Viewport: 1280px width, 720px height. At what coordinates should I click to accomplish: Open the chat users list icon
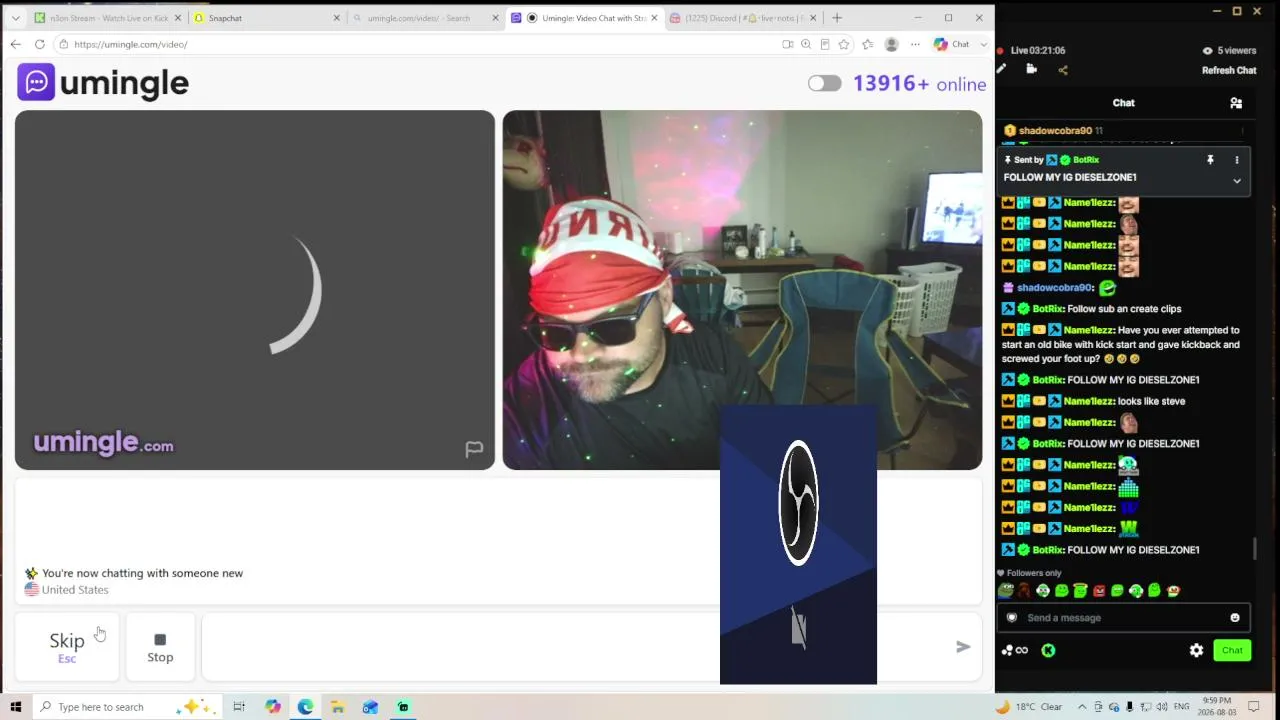pos(1236,103)
